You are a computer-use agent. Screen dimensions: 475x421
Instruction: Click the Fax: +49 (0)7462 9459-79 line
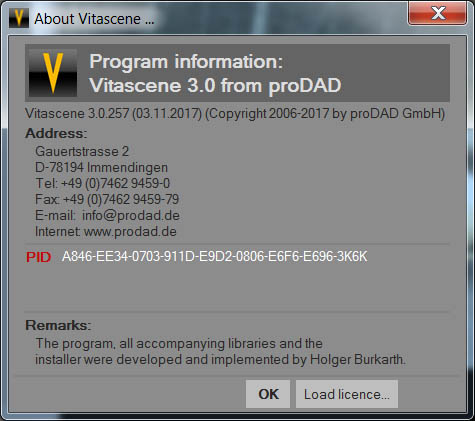click(x=107, y=199)
